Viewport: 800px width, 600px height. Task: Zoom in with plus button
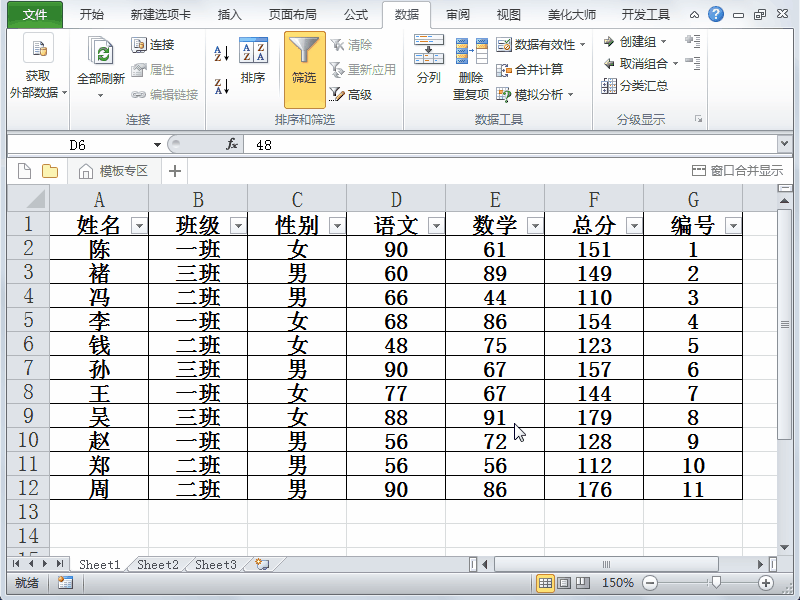(765, 583)
